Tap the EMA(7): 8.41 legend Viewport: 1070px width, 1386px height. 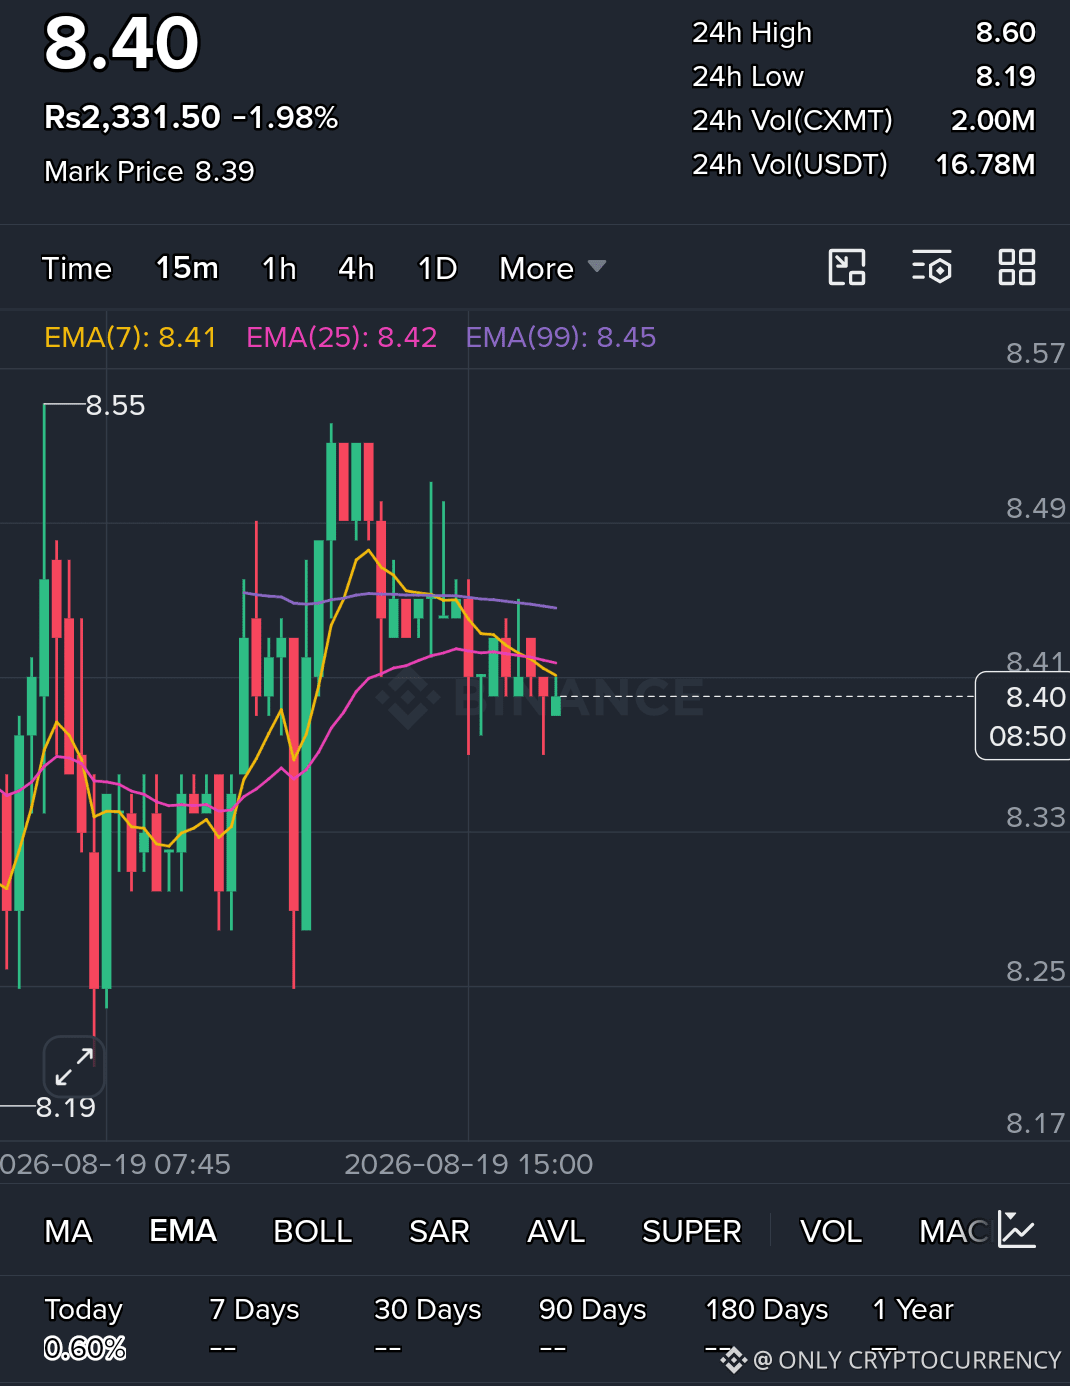click(x=131, y=337)
